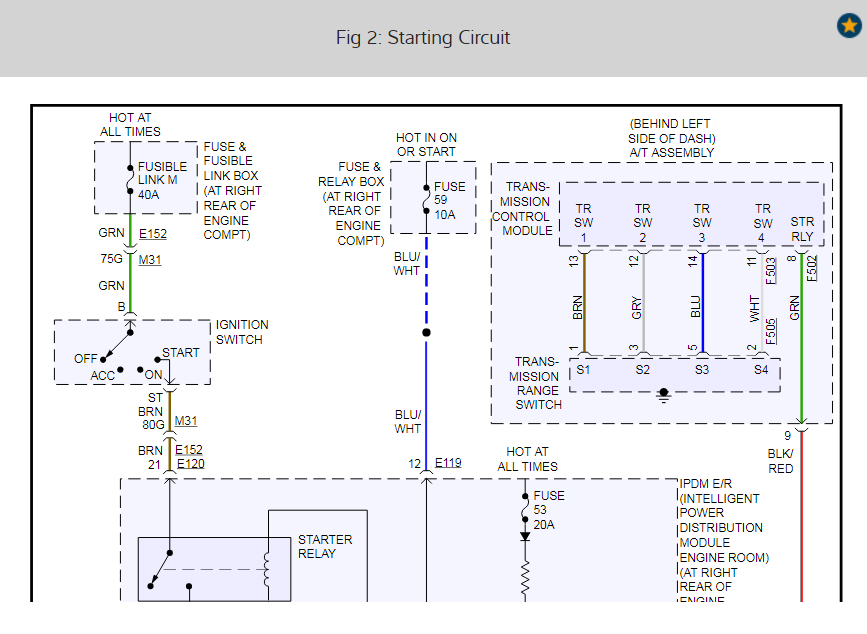Click the M31 link beside 80G
The width and height of the screenshot is (867, 634).
tap(186, 421)
